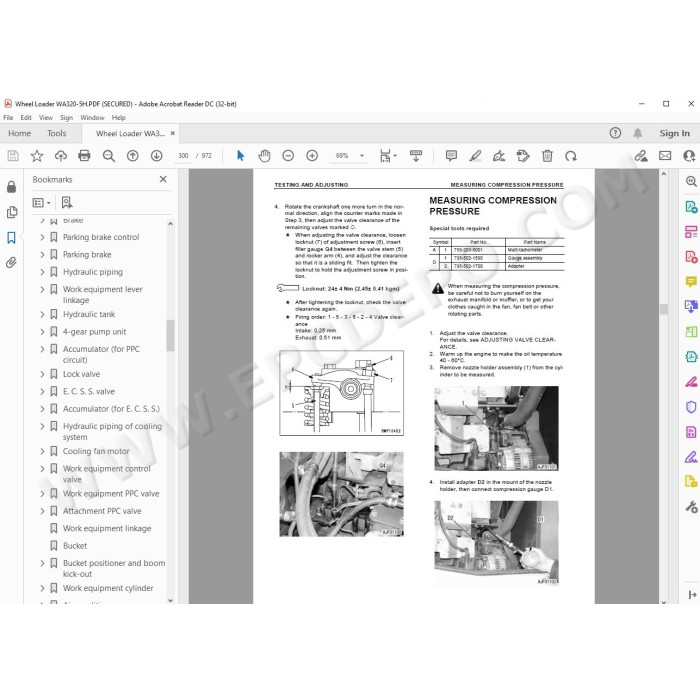Switch to the Home tab

[x=20, y=133]
